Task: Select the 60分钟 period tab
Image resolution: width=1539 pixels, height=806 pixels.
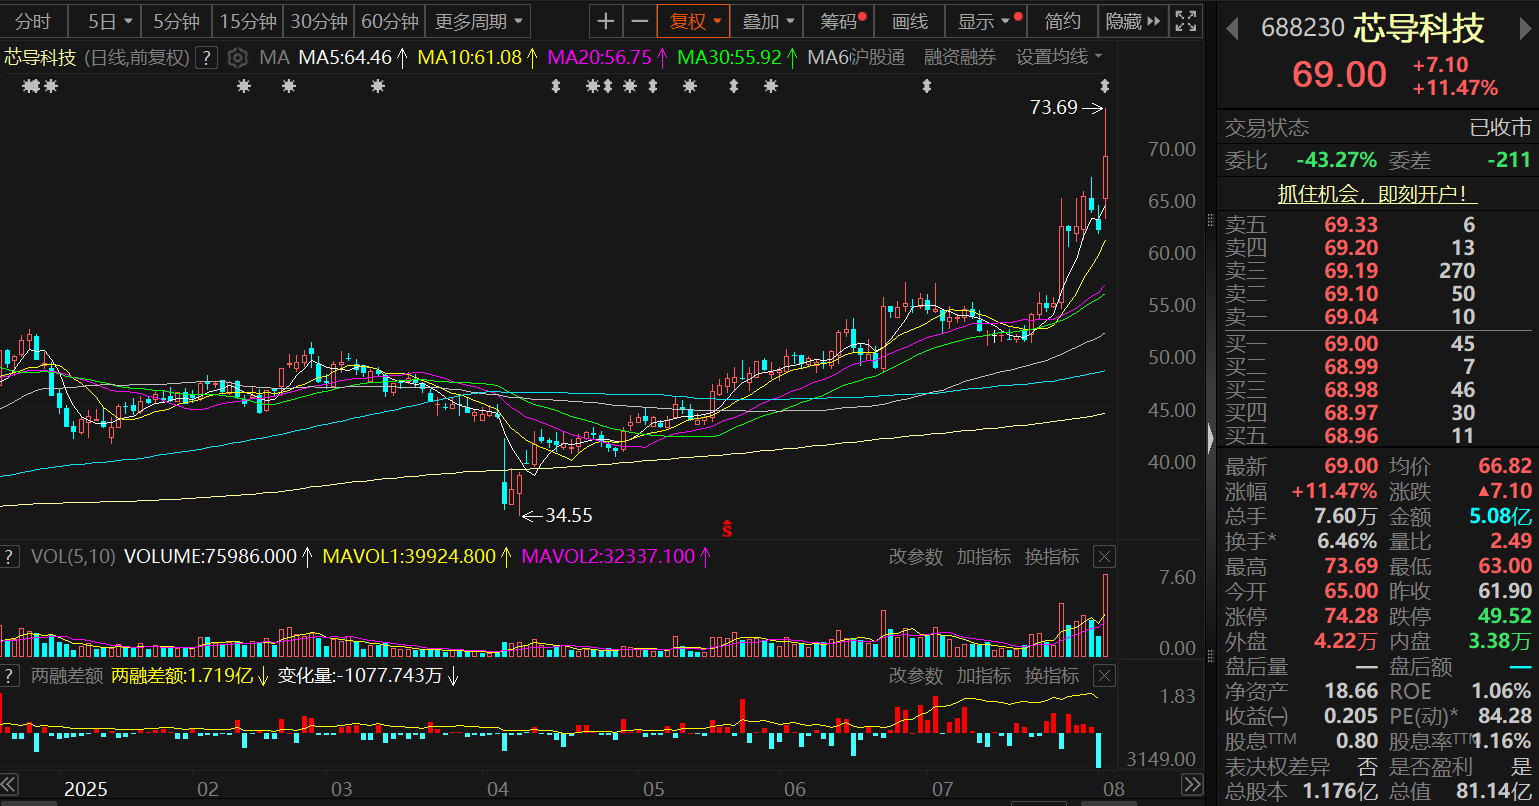Action: coord(389,21)
